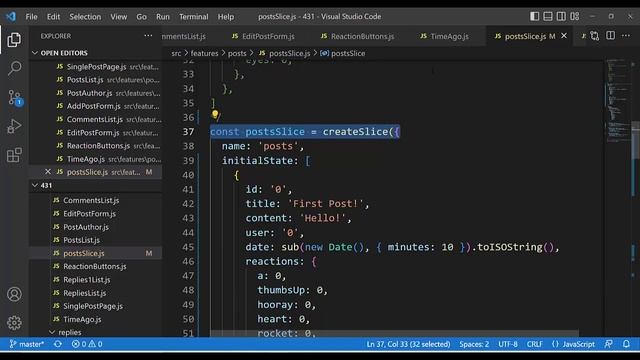Change line endings via CRLF

pyautogui.click(x=534, y=344)
